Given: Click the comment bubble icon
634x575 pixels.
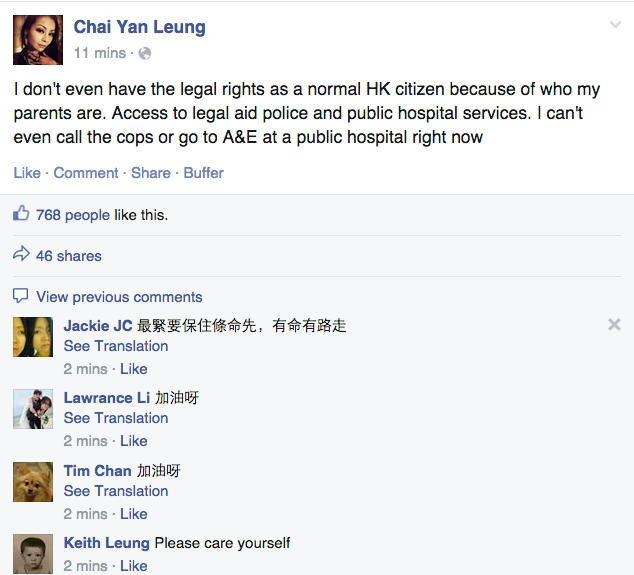Looking at the screenshot, I should 21,296.
